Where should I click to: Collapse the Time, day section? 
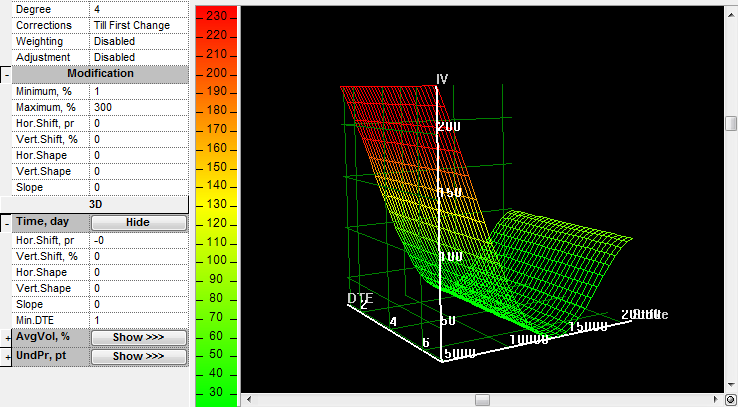point(6,224)
